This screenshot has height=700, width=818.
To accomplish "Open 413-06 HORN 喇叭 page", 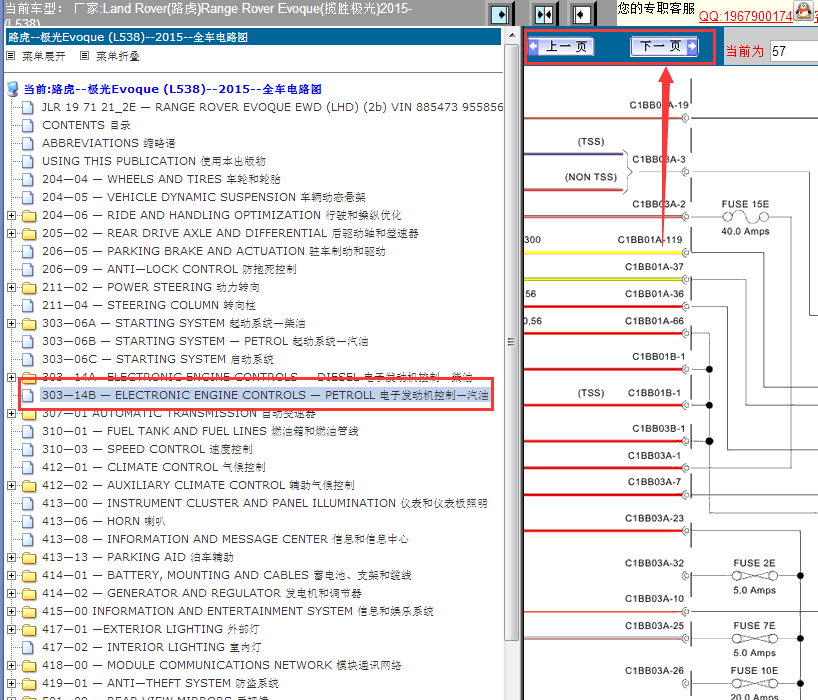I will click(104, 521).
